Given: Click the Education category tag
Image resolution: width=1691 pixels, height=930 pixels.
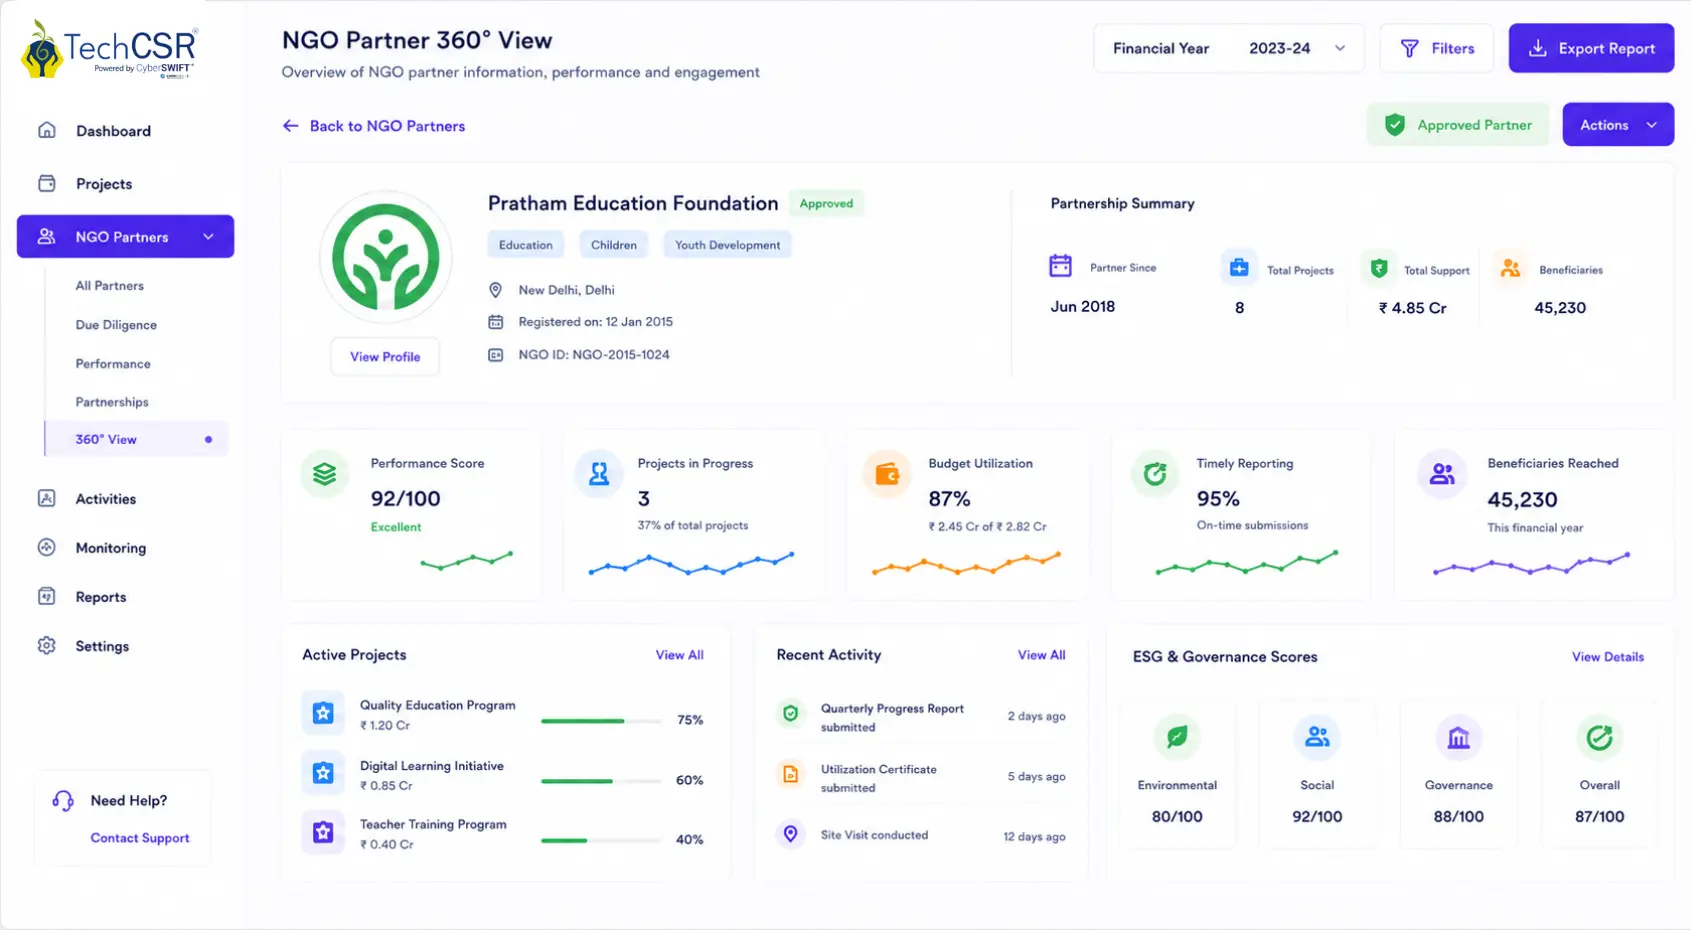Looking at the screenshot, I should pos(526,245).
